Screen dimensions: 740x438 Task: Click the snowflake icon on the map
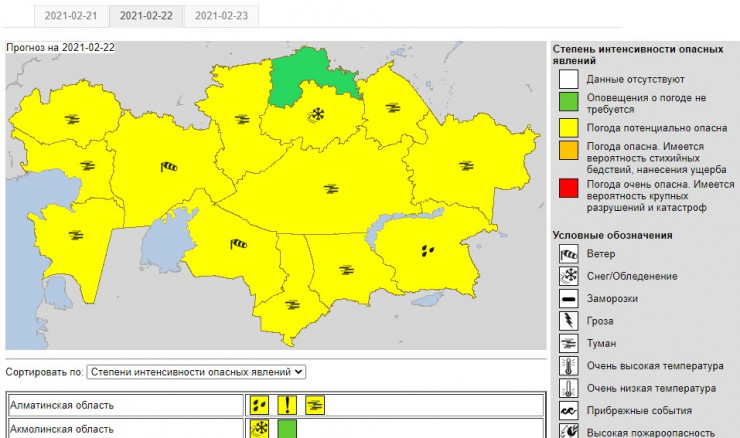(318, 114)
